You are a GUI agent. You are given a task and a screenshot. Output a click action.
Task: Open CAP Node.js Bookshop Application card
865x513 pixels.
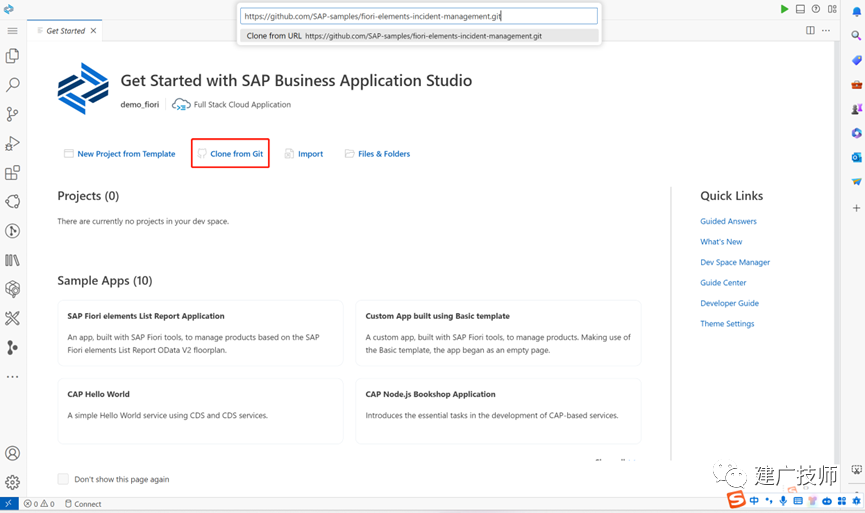[498, 411]
